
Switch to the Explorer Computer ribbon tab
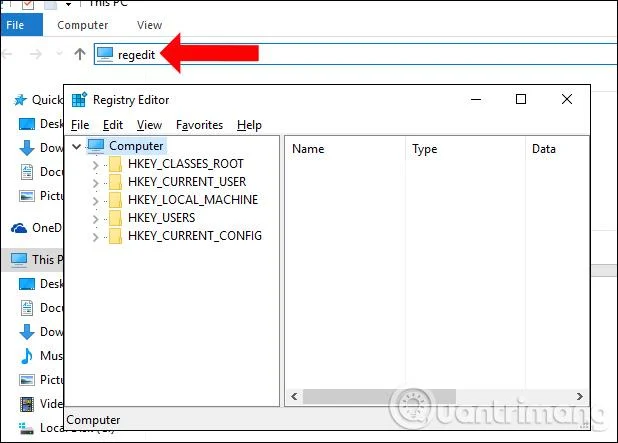point(82,25)
